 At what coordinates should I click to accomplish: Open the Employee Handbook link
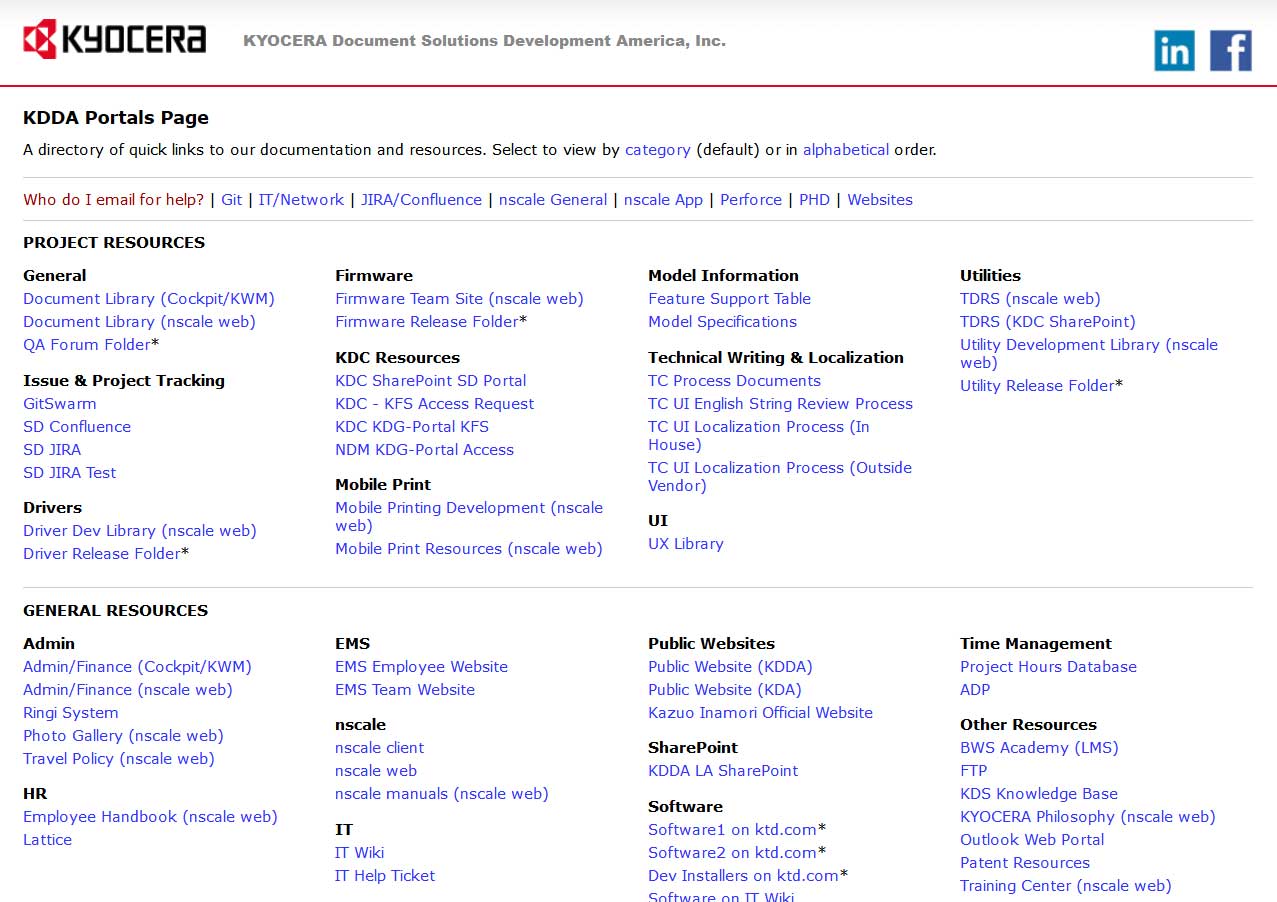pos(150,816)
